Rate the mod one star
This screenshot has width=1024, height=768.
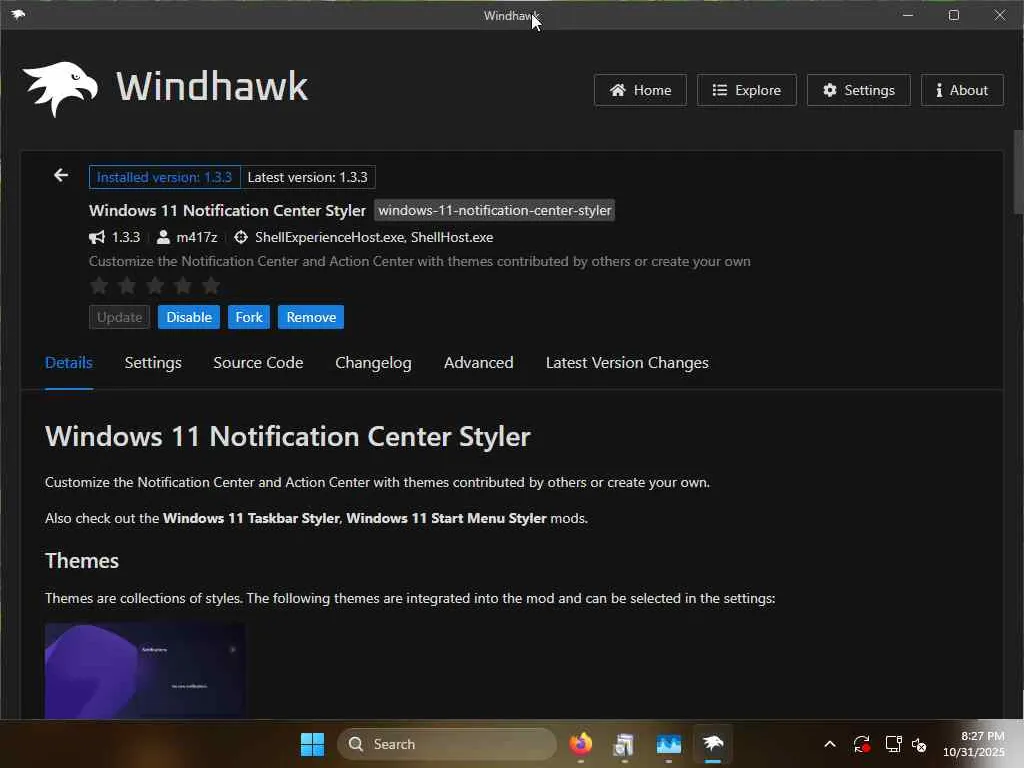[99, 285]
